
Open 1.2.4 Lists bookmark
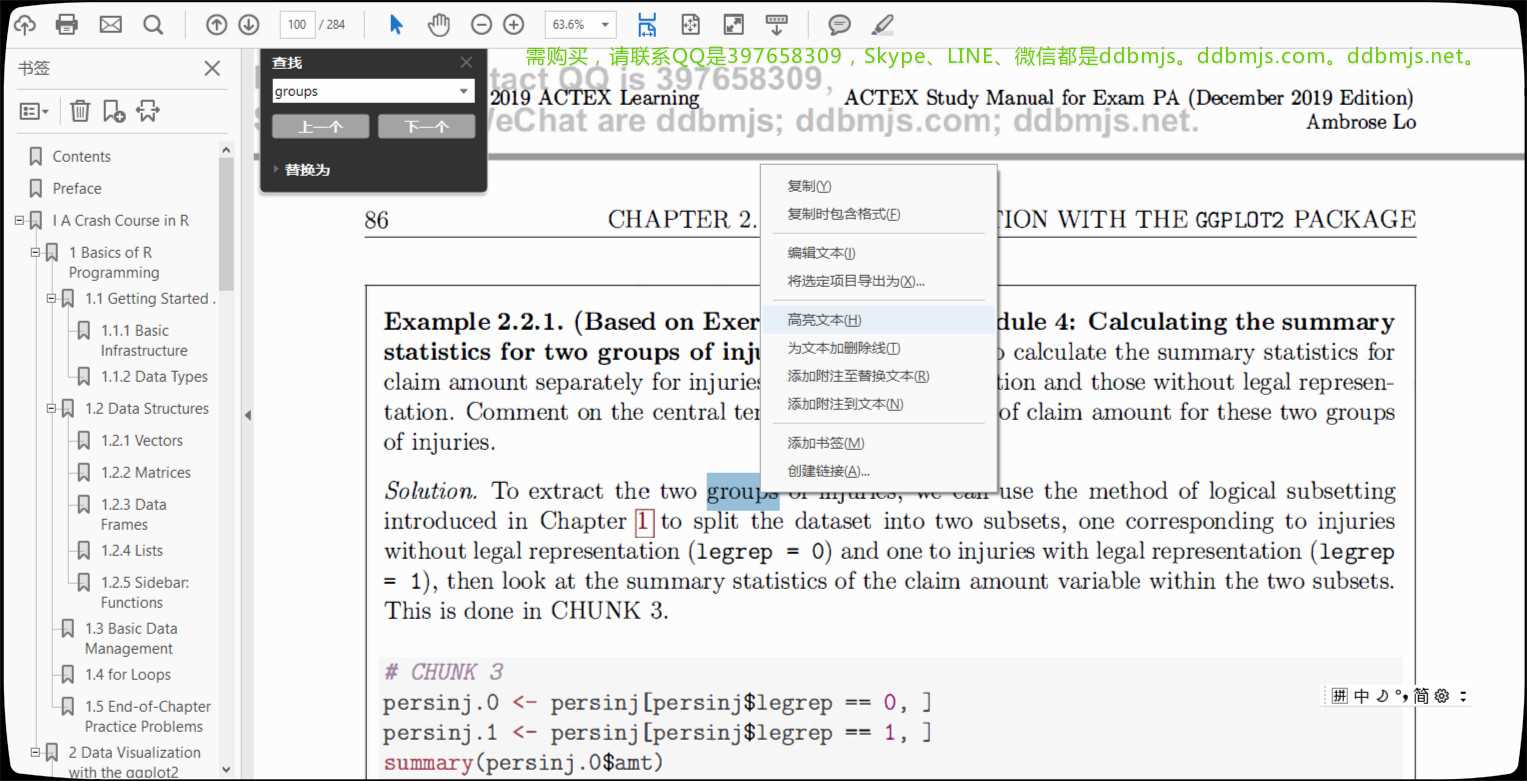[131, 550]
